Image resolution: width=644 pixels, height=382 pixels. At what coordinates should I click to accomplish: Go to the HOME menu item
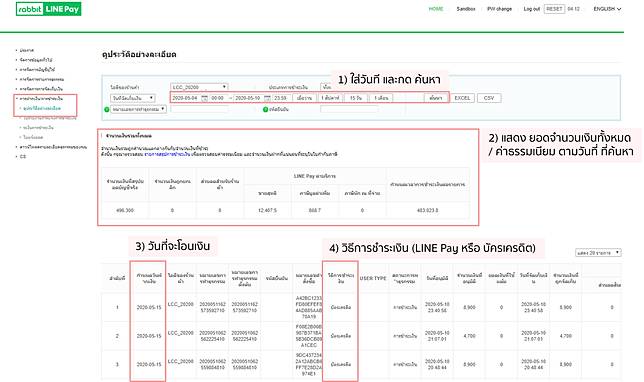pyautogui.click(x=436, y=9)
